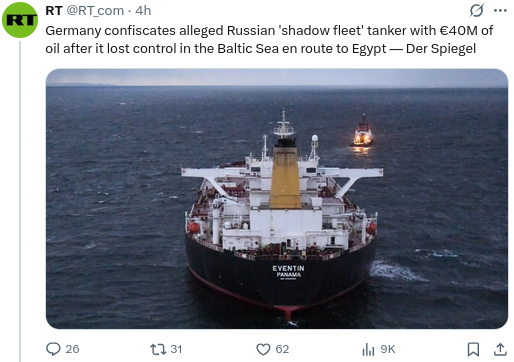This screenshot has width=514, height=362.
Task: Click the Grok explain post icon
Action: (476, 10)
